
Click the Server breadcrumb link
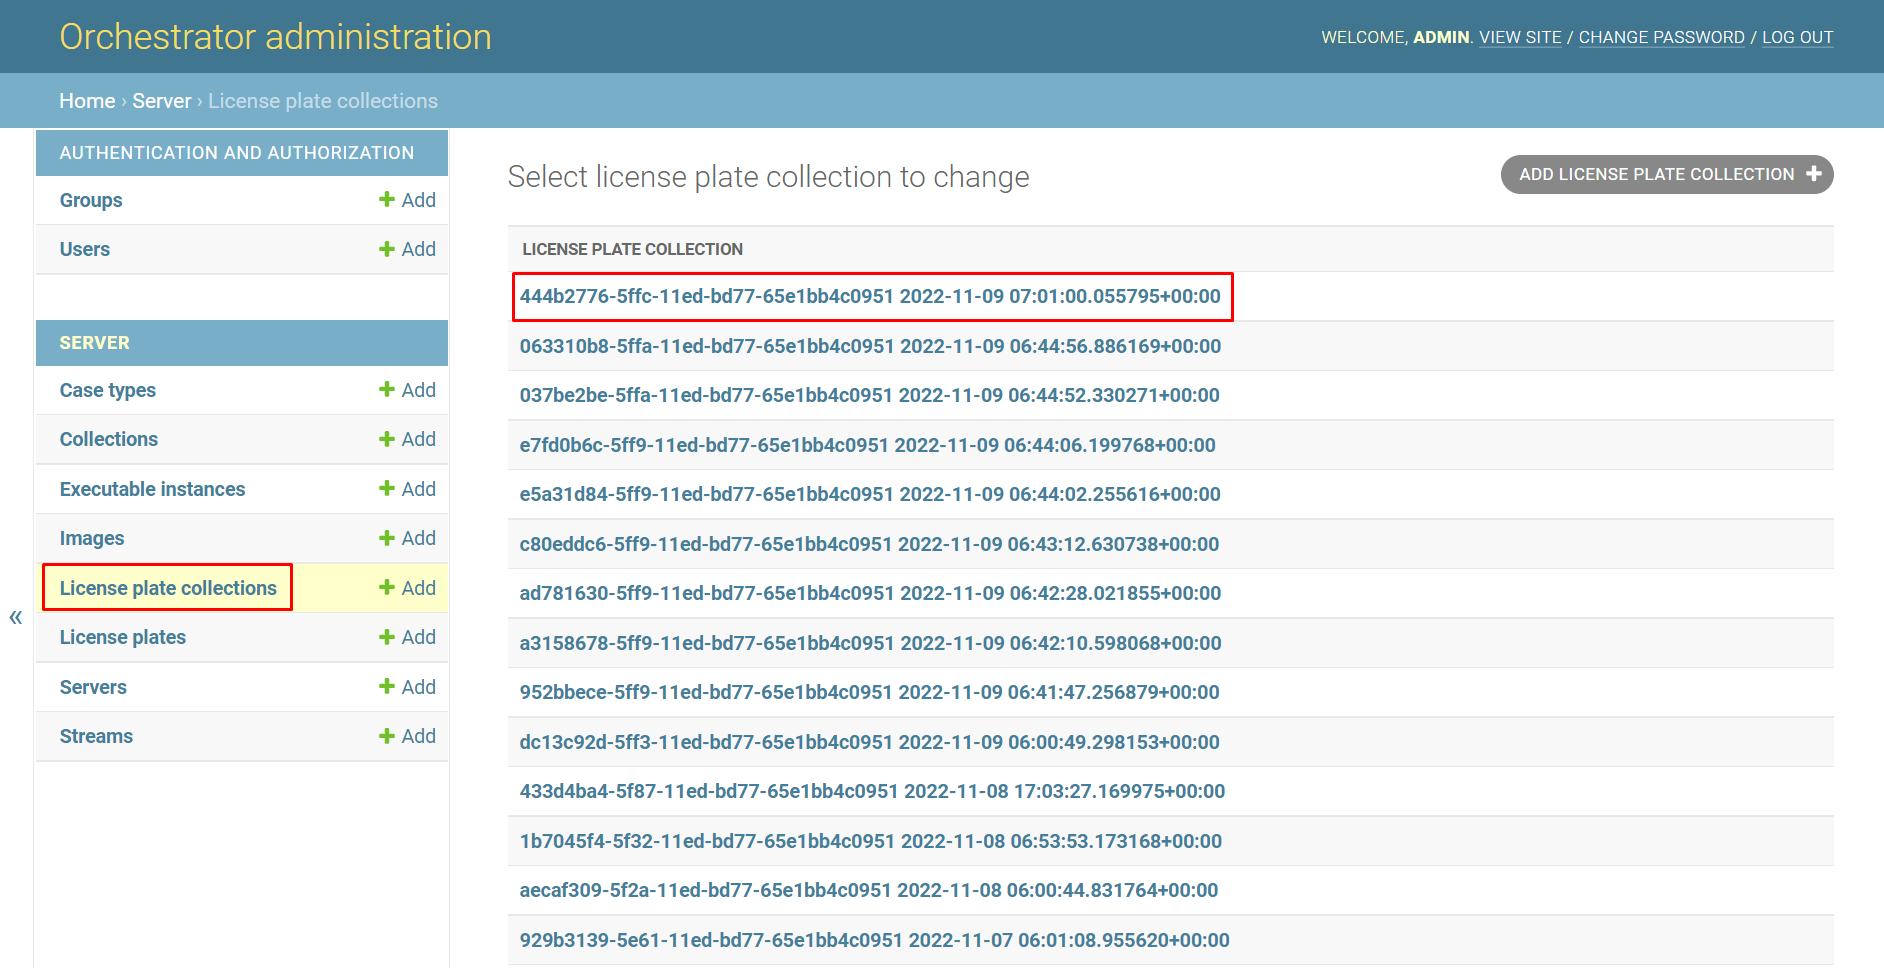[161, 101]
